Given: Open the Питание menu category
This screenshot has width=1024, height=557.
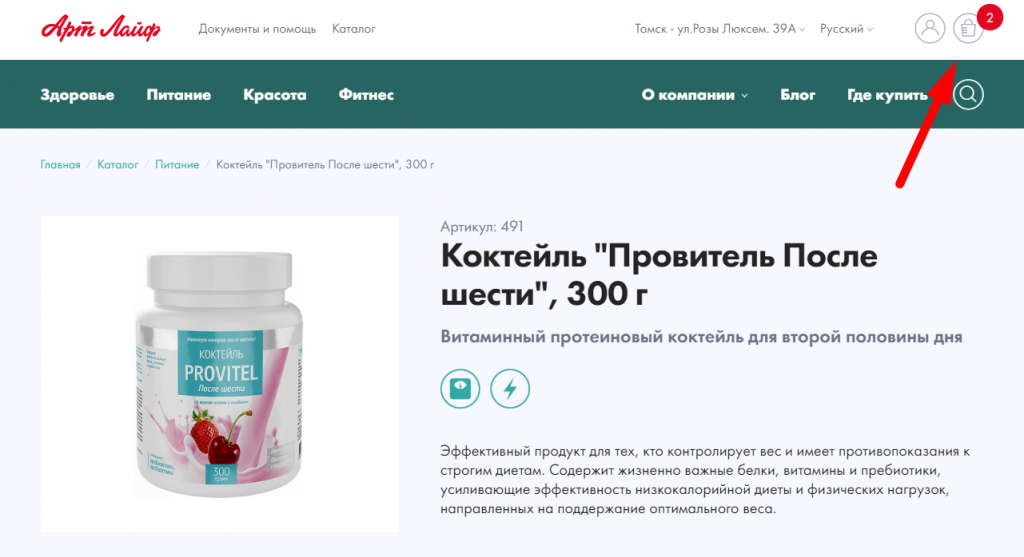Looking at the screenshot, I should pos(178,95).
